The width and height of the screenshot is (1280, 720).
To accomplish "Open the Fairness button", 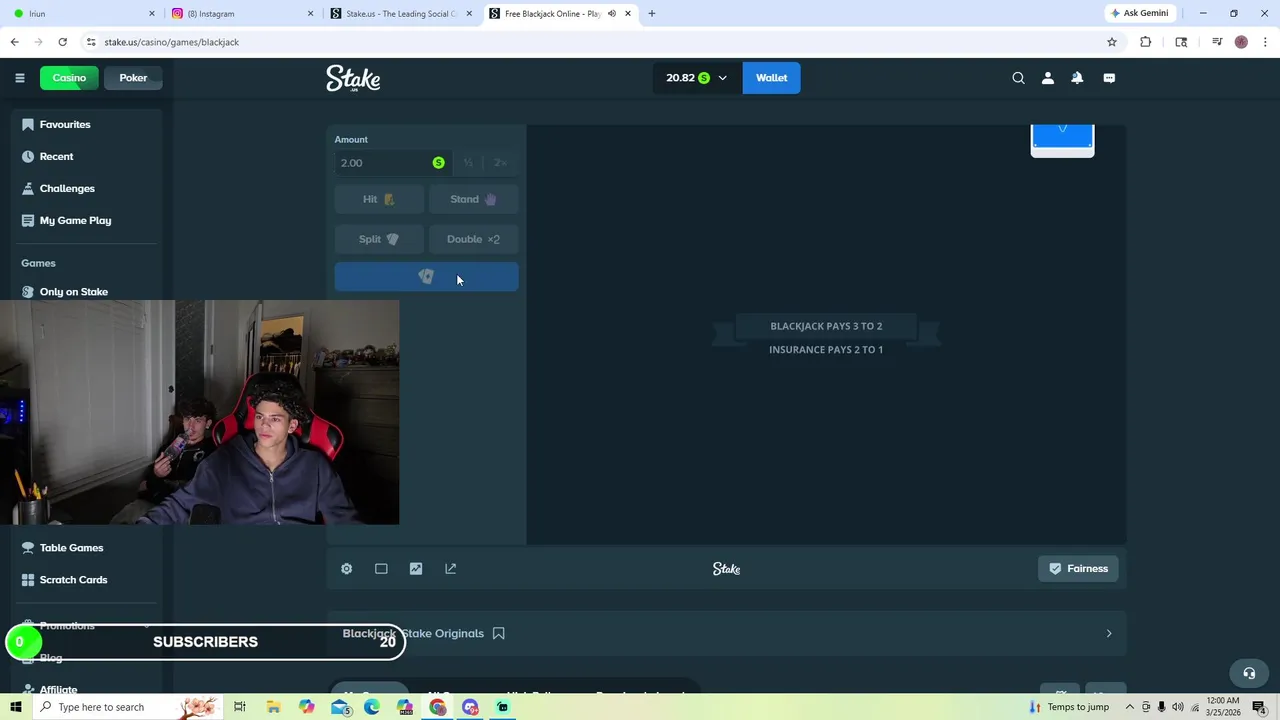I will click(1078, 569).
